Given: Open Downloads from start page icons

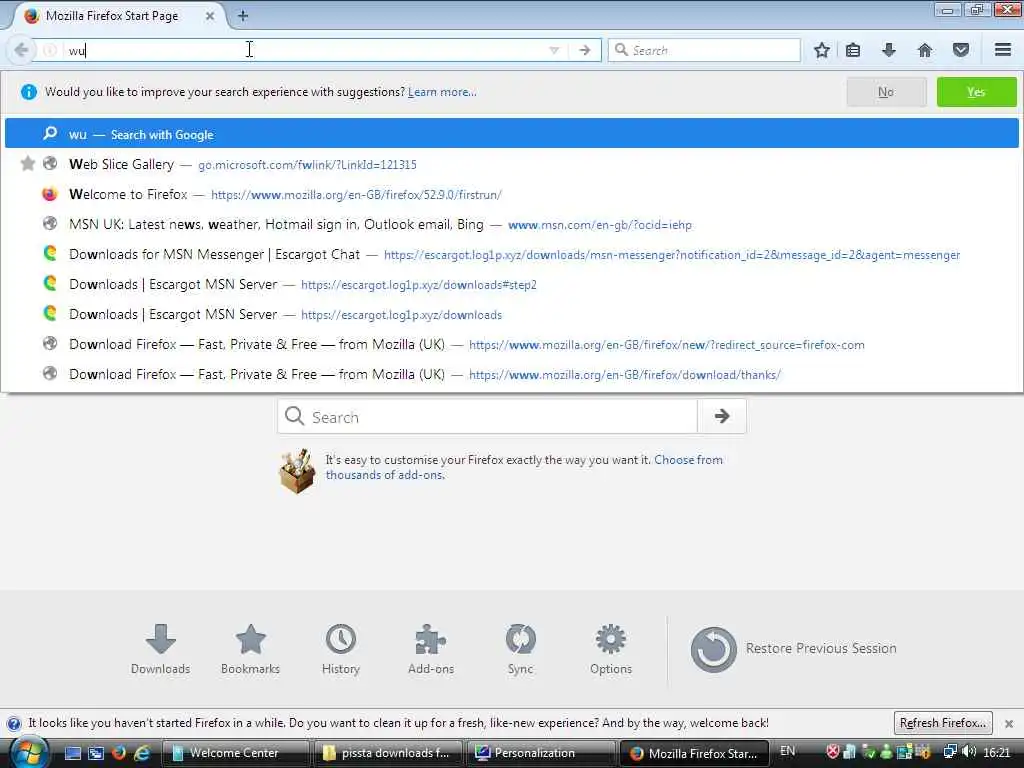Looking at the screenshot, I should pyautogui.click(x=161, y=649).
